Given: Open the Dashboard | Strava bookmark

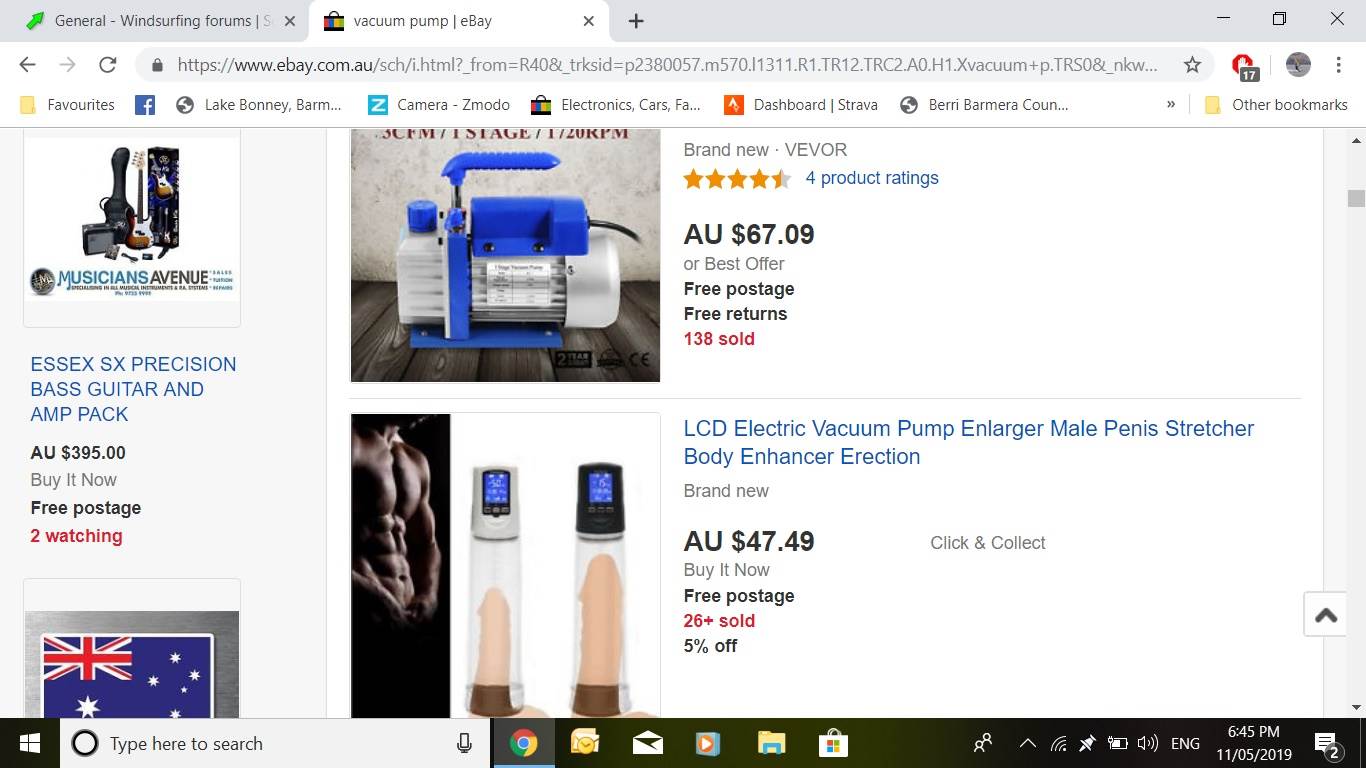Looking at the screenshot, I should click(x=801, y=105).
